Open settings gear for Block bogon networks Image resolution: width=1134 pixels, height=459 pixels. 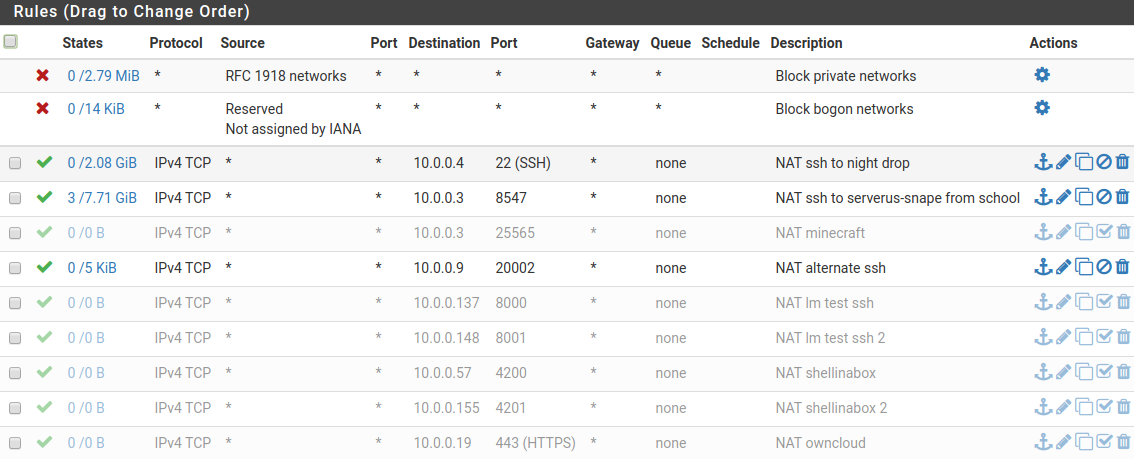coord(1041,108)
